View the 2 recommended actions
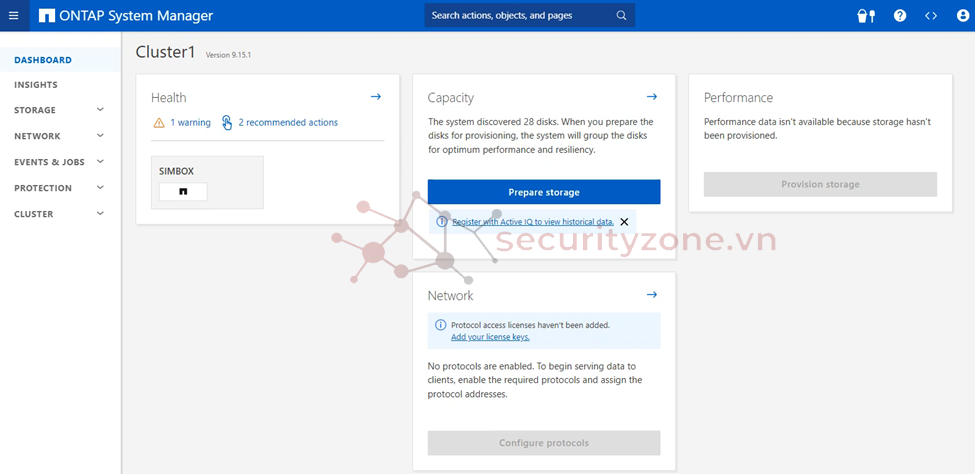Image resolution: width=975 pixels, height=474 pixels. click(x=287, y=123)
